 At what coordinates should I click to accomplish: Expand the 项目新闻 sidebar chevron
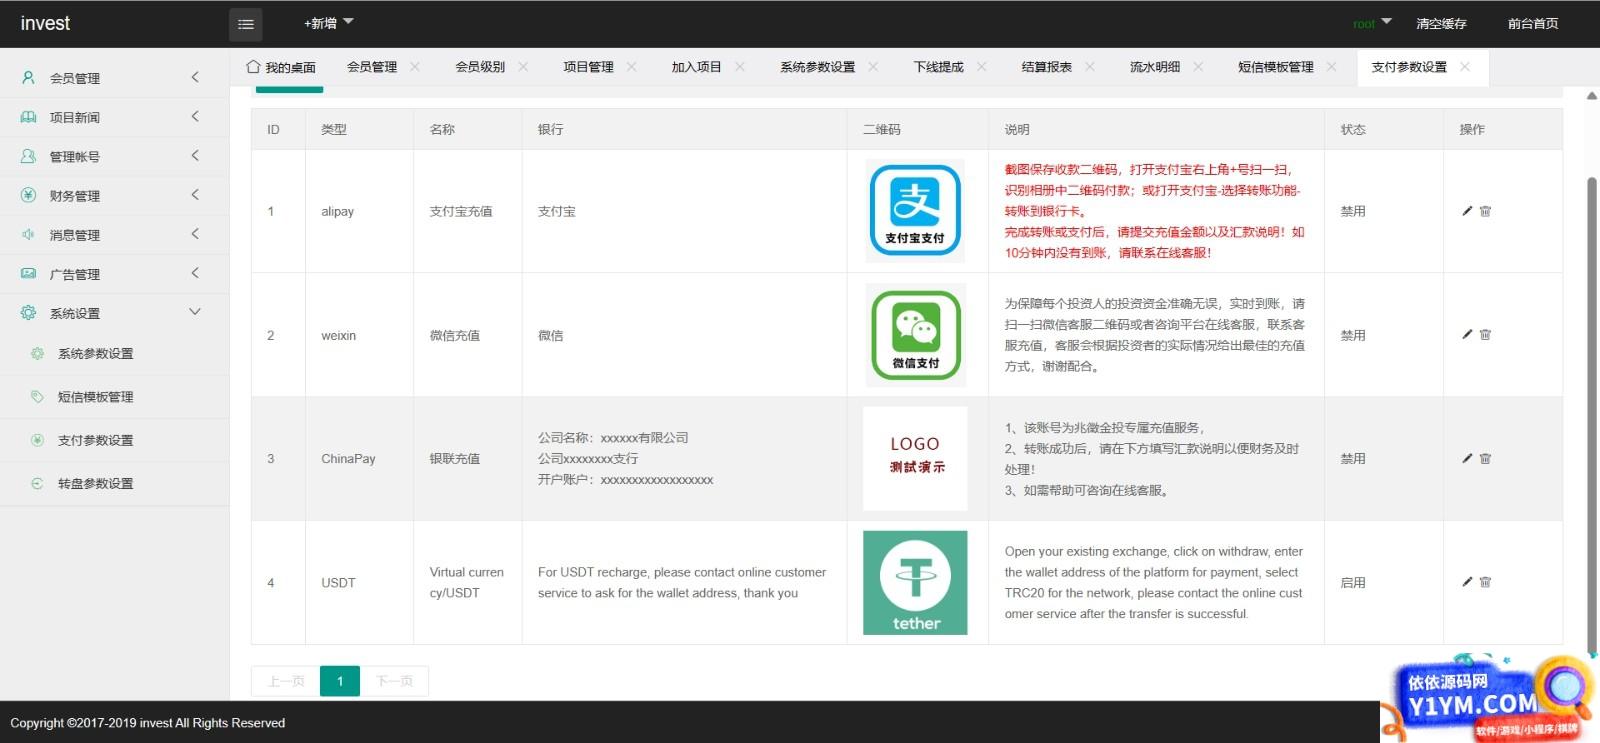[x=195, y=116]
